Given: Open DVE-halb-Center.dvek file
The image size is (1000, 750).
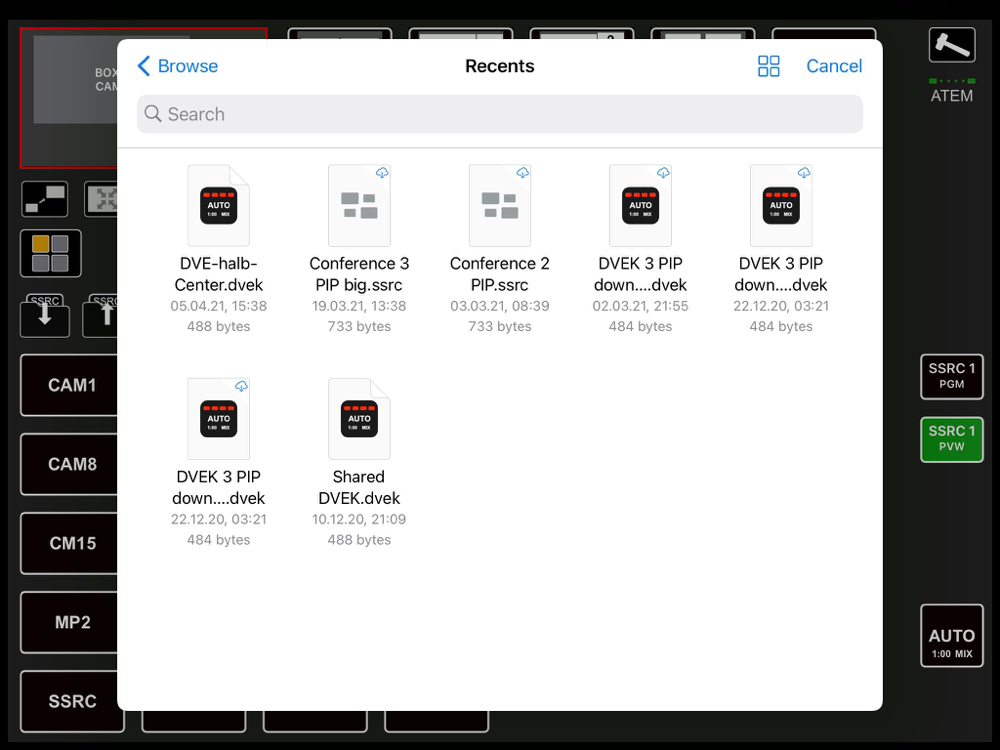Looking at the screenshot, I should click(x=219, y=205).
